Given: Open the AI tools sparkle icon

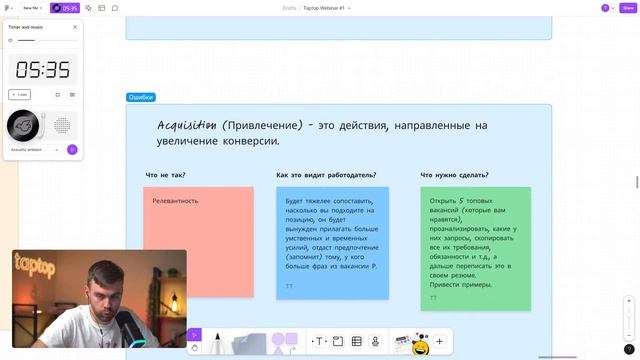Looking at the screenshot, I should tap(88, 8).
